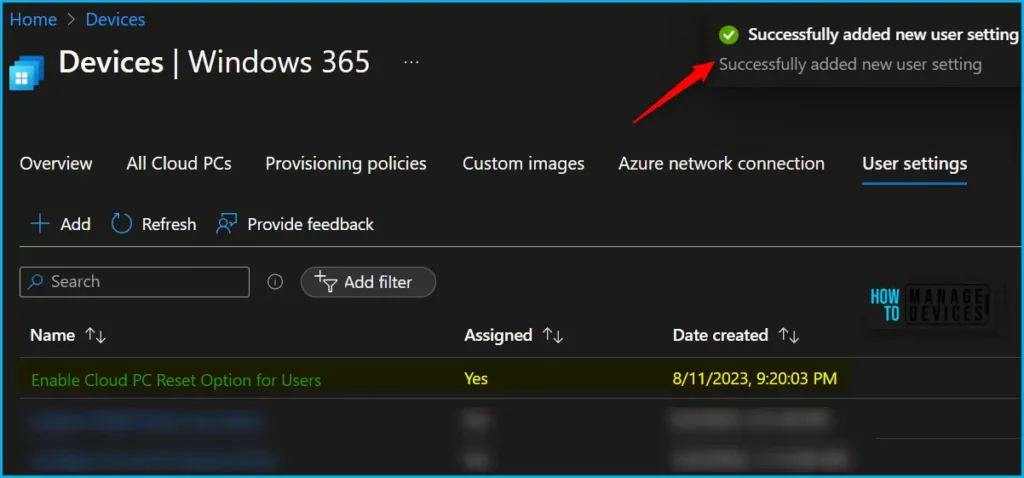Open the All Cloud PCs tab
Viewport: 1024px width, 478px height.
[x=179, y=163]
